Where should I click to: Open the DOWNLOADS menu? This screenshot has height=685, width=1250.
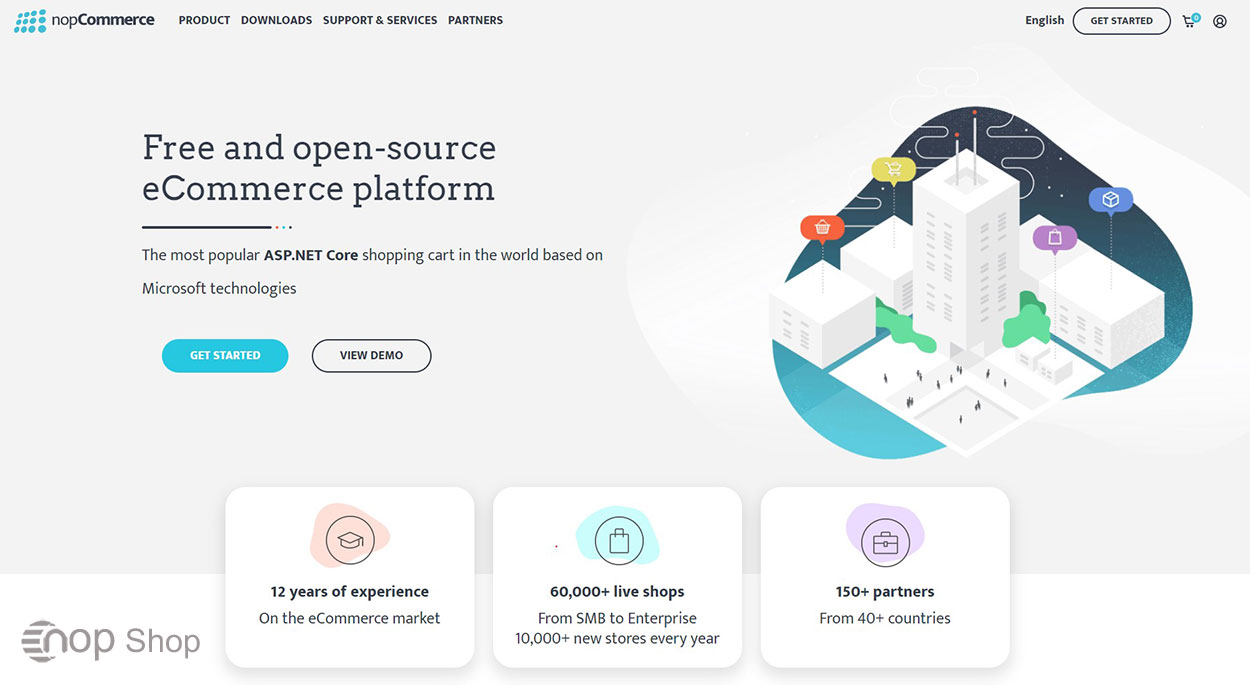click(276, 20)
